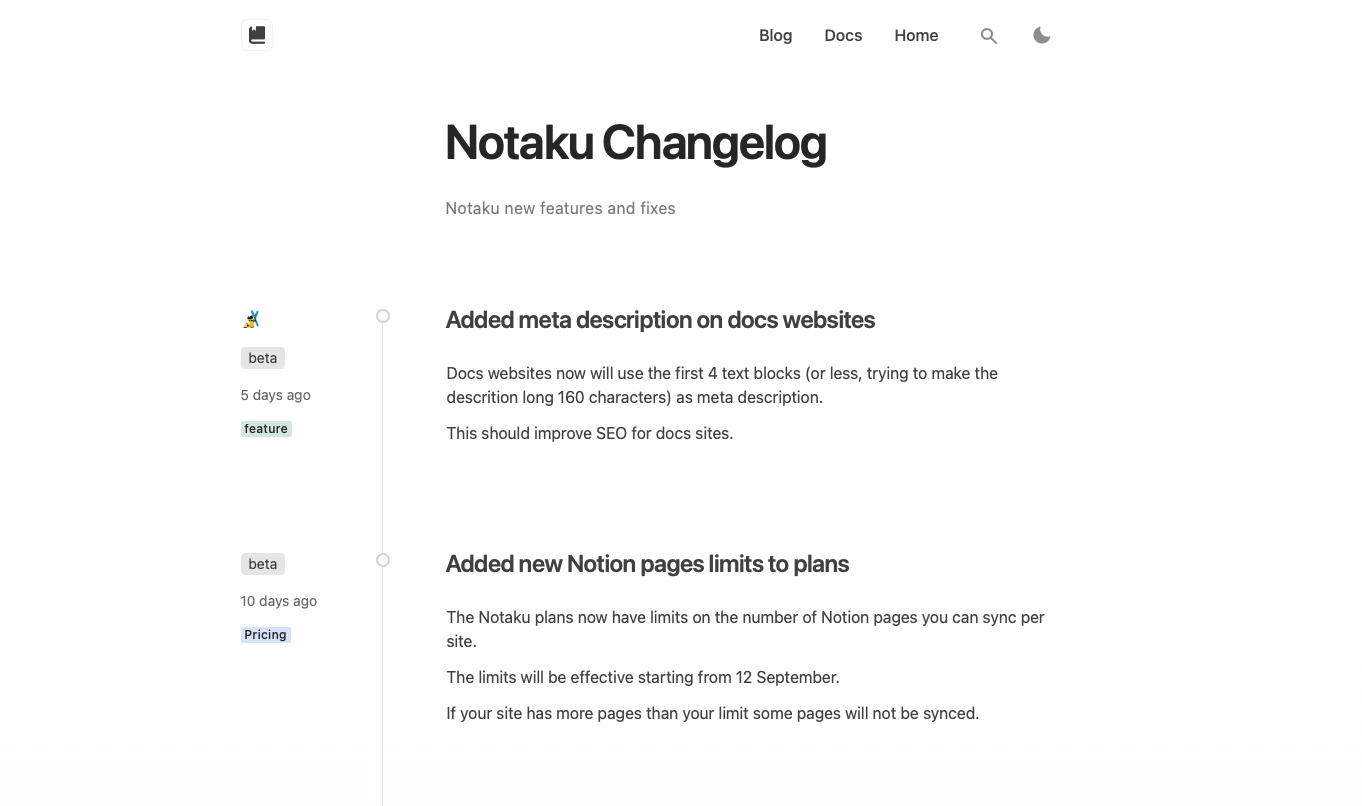This screenshot has height=806, width=1362.
Task: Click the magnifier to start a search
Action: tap(989, 35)
